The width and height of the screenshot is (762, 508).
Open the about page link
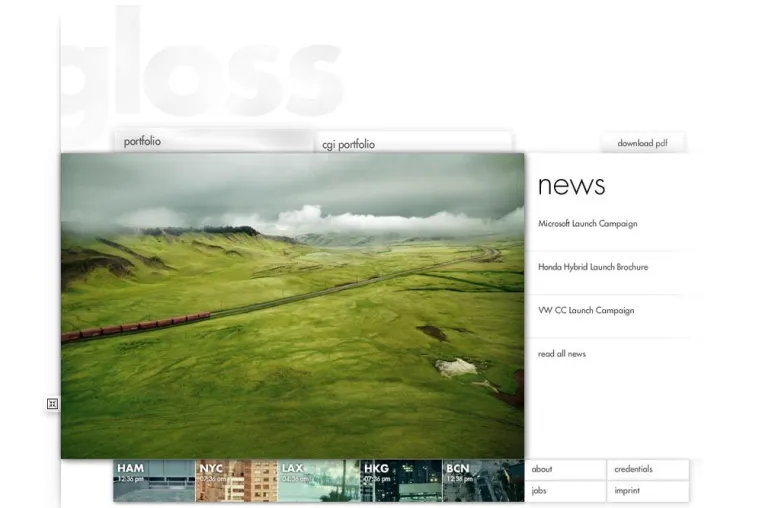point(566,470)
